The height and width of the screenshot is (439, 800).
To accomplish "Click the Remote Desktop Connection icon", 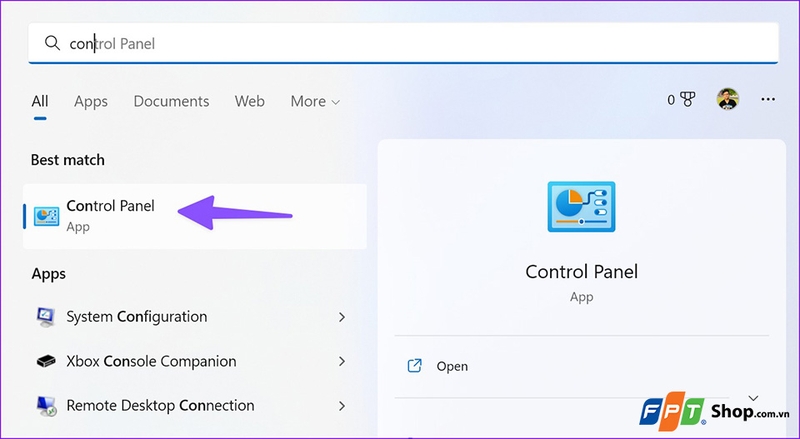I will coord(46,406).
